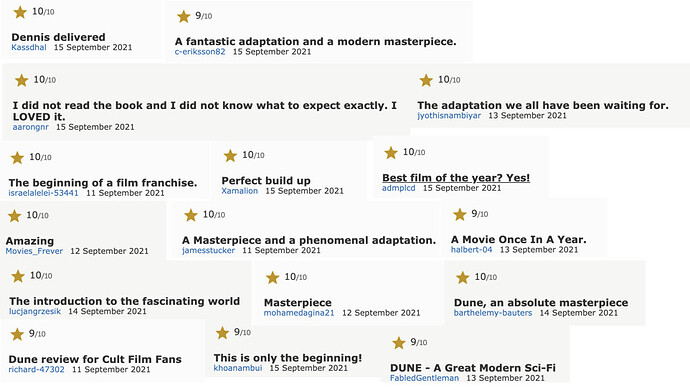Click the star icon above 'Perfect build up'

(x=230, y=155)
